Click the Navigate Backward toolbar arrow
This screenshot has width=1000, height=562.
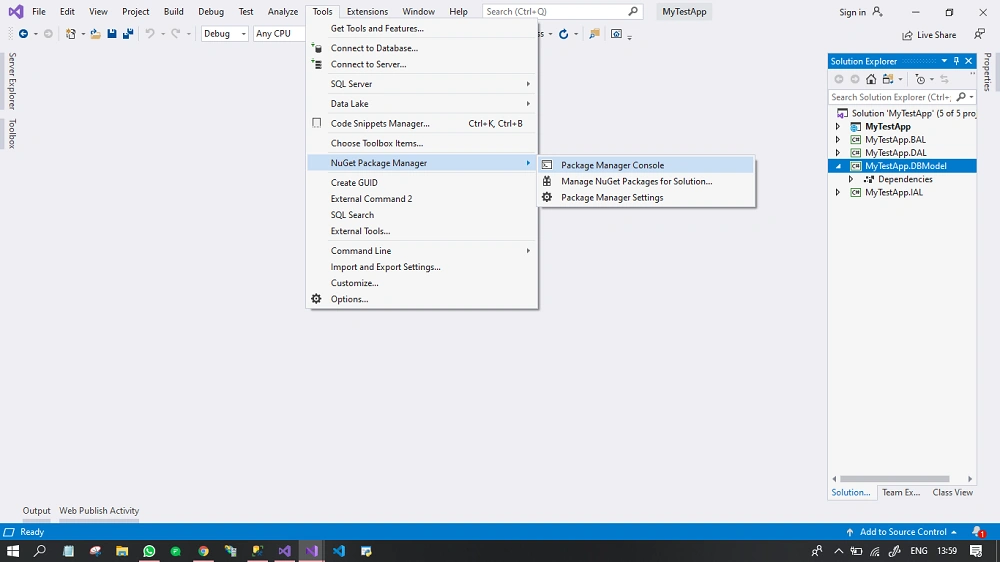point(24,34)
